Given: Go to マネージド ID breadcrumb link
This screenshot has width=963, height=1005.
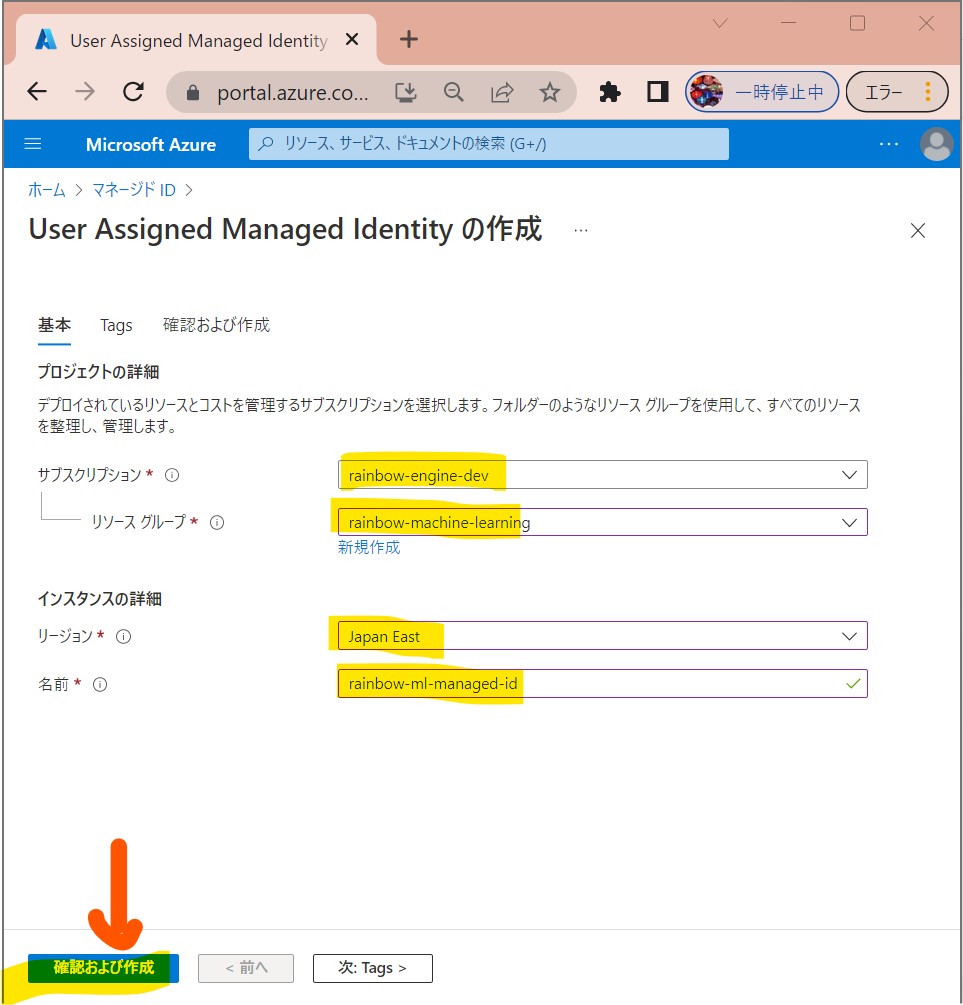Looking at the screenshot, I should [x=134, y=190].
